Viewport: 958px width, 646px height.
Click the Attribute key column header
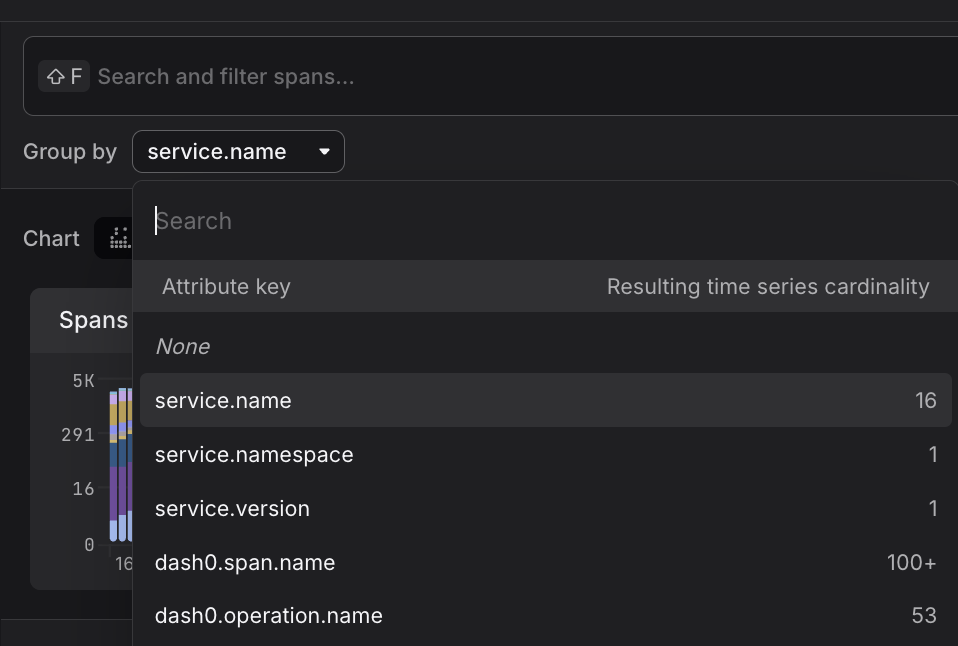point(226,287)
